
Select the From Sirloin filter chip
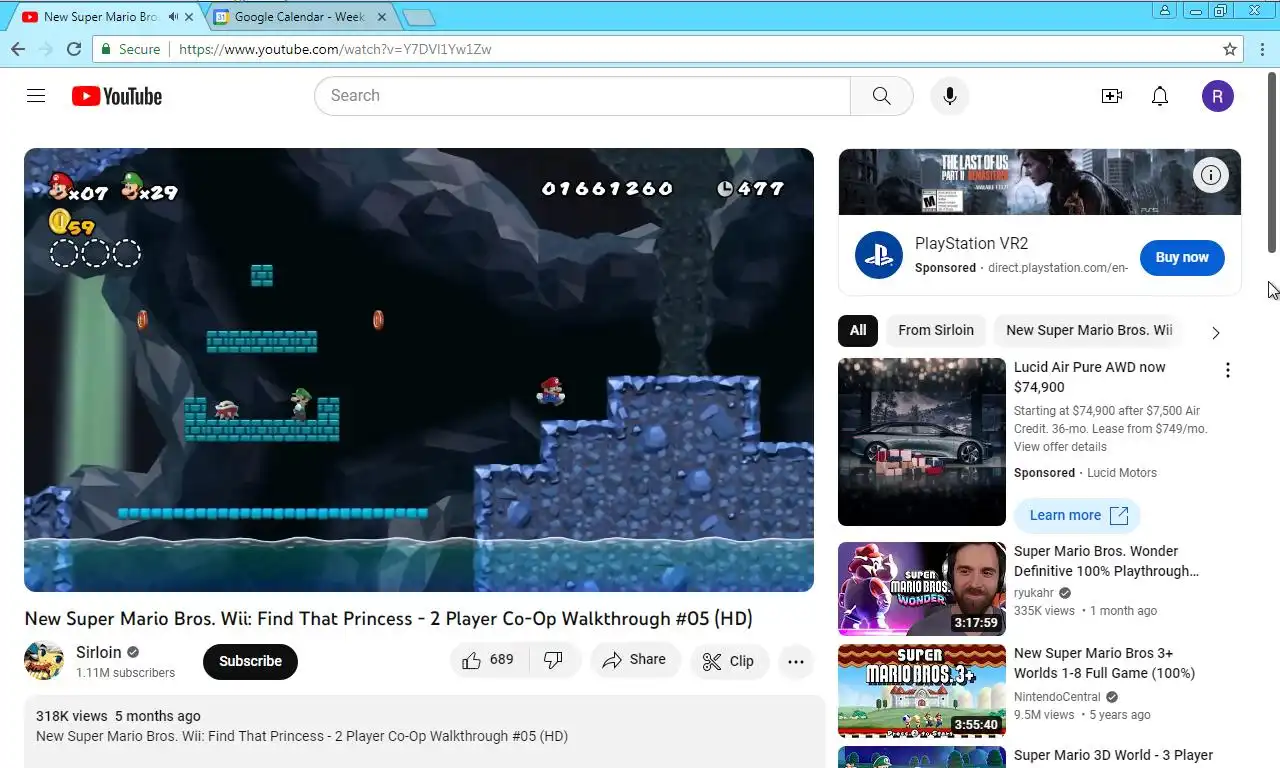pos(936,330)
